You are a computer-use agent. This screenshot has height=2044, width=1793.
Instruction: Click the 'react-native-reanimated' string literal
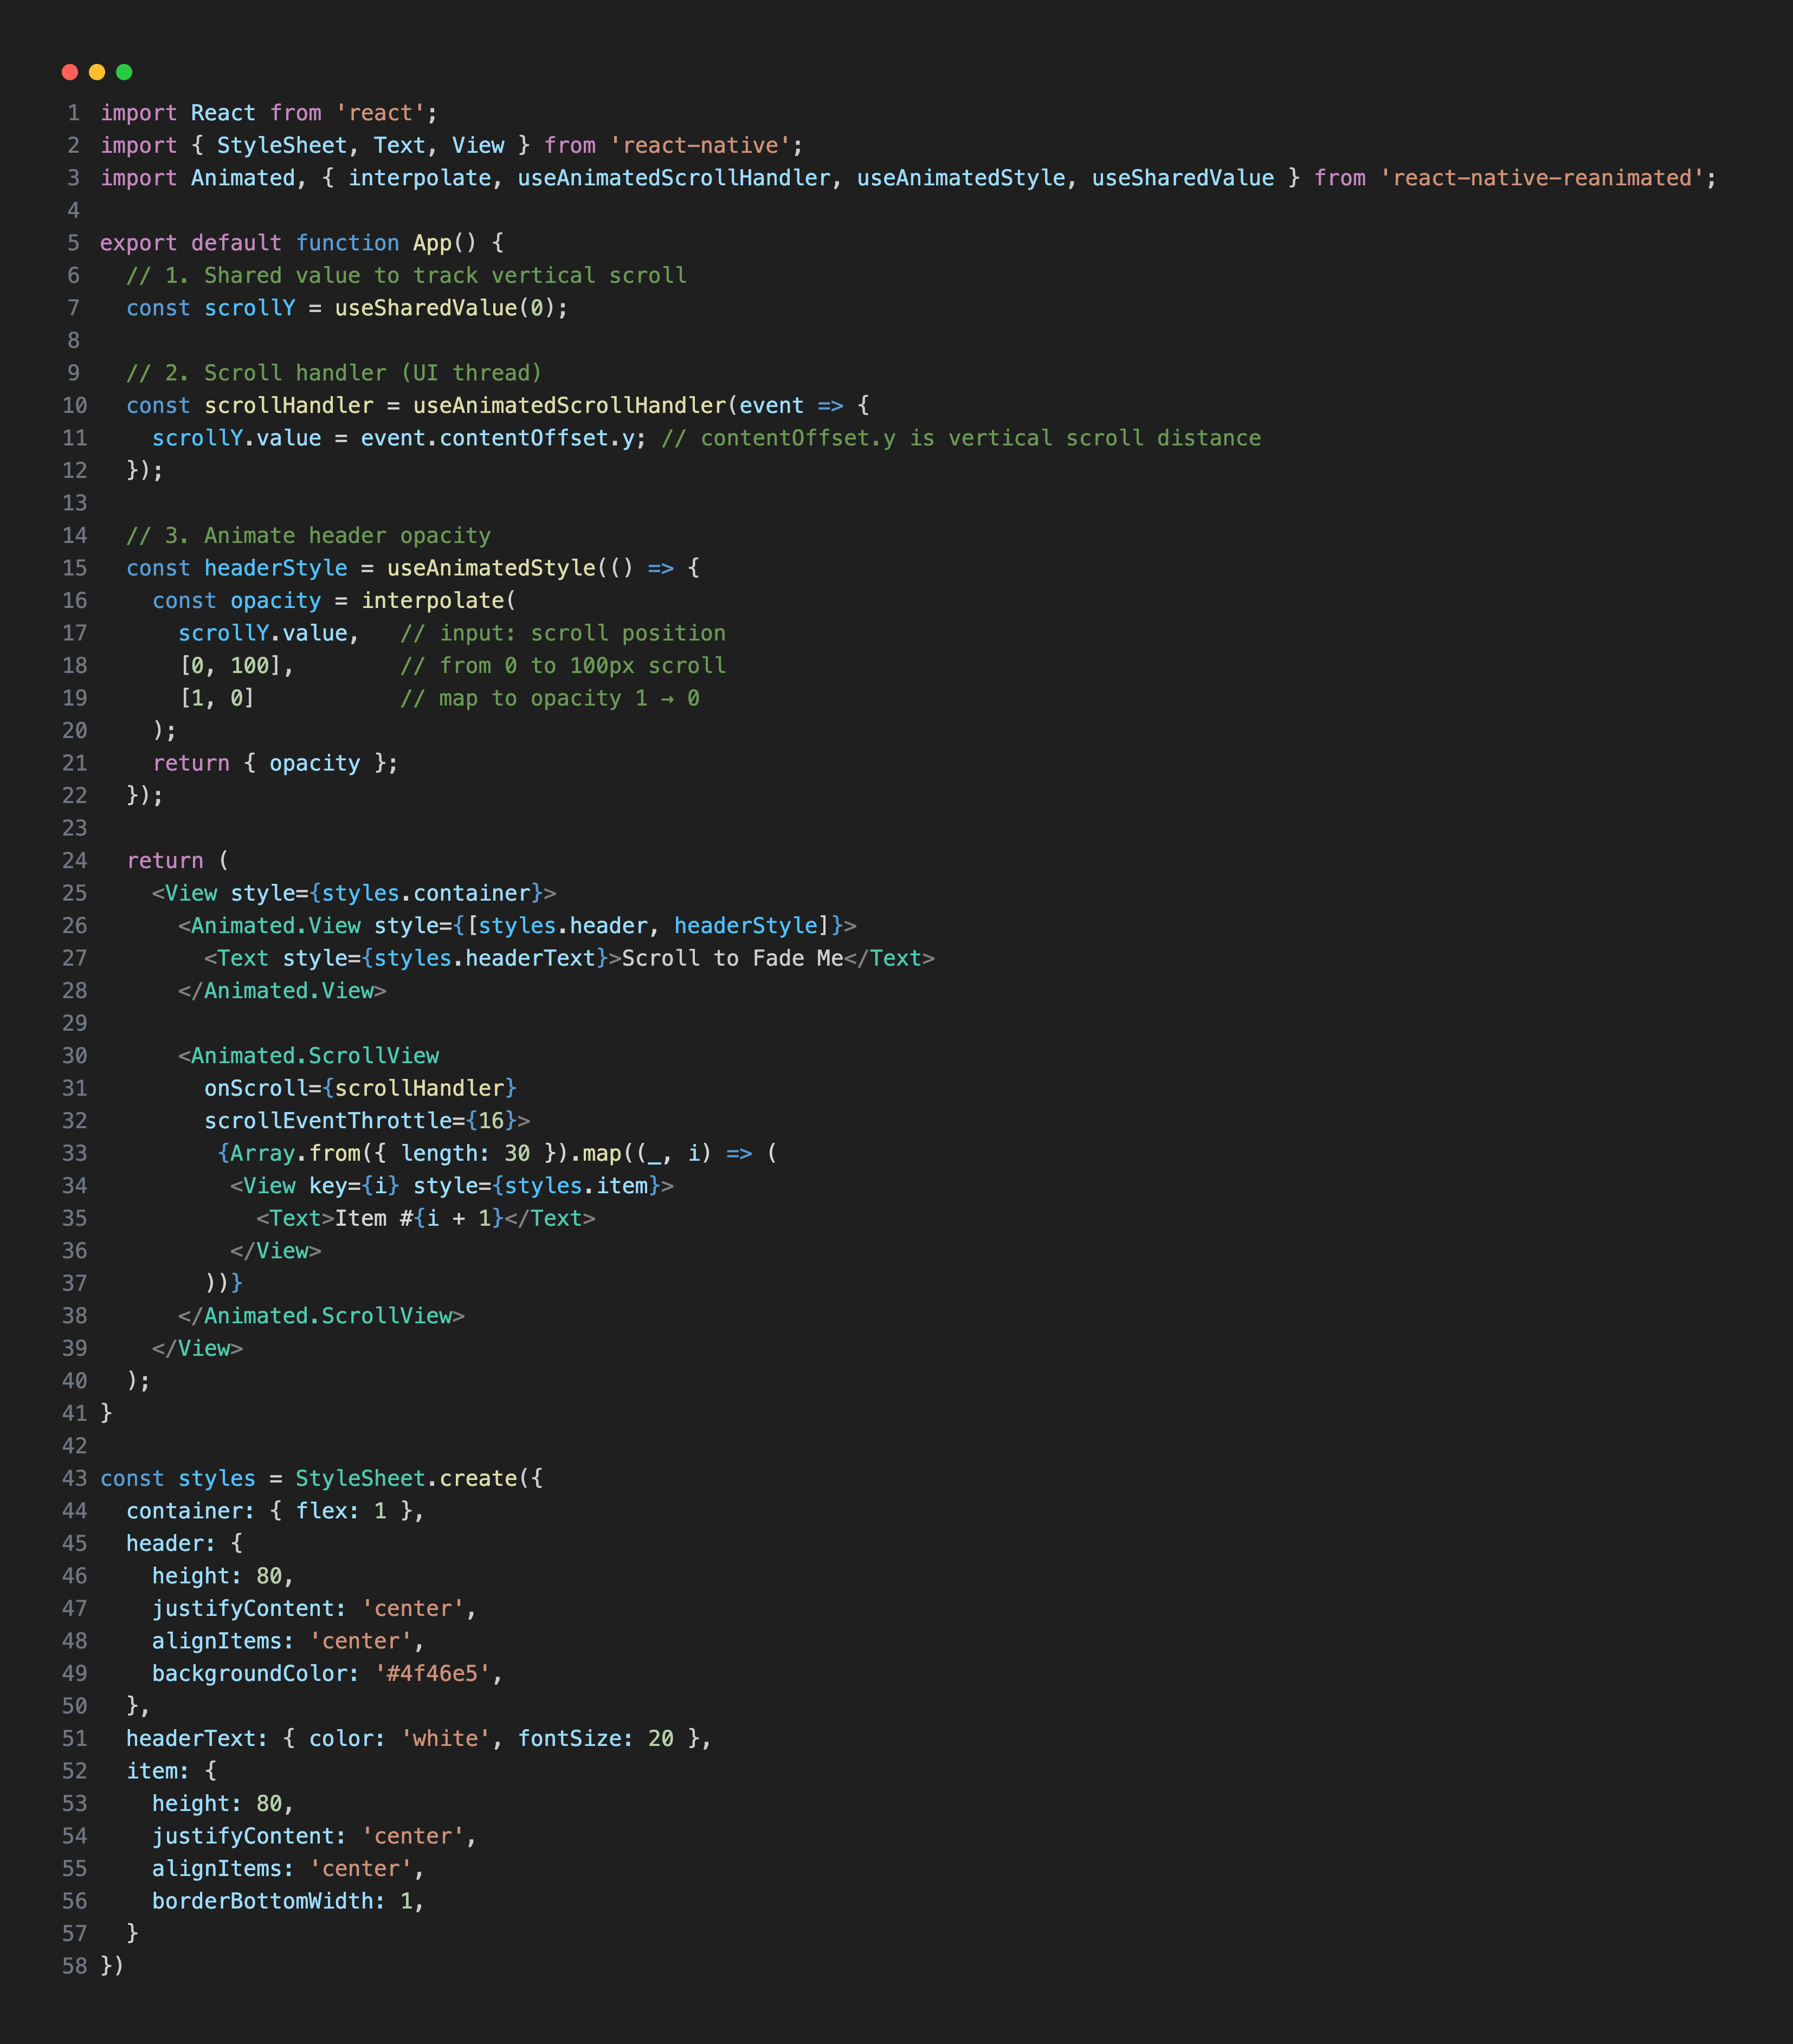pyautogui.click(x=1545, y=177)
